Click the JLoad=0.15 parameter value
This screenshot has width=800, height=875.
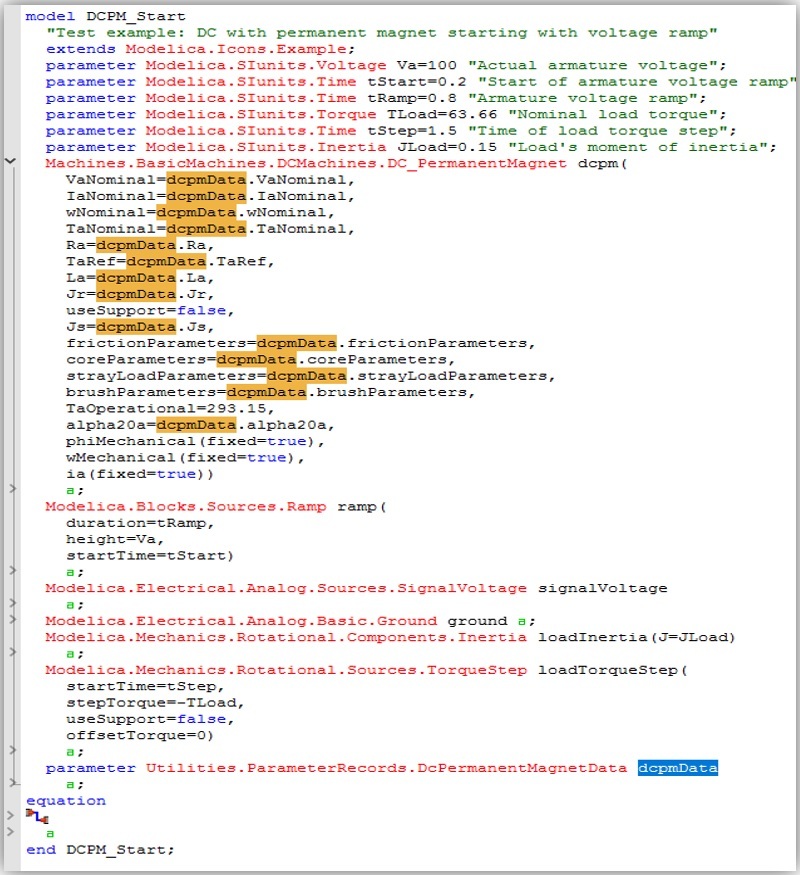point(446,147)
